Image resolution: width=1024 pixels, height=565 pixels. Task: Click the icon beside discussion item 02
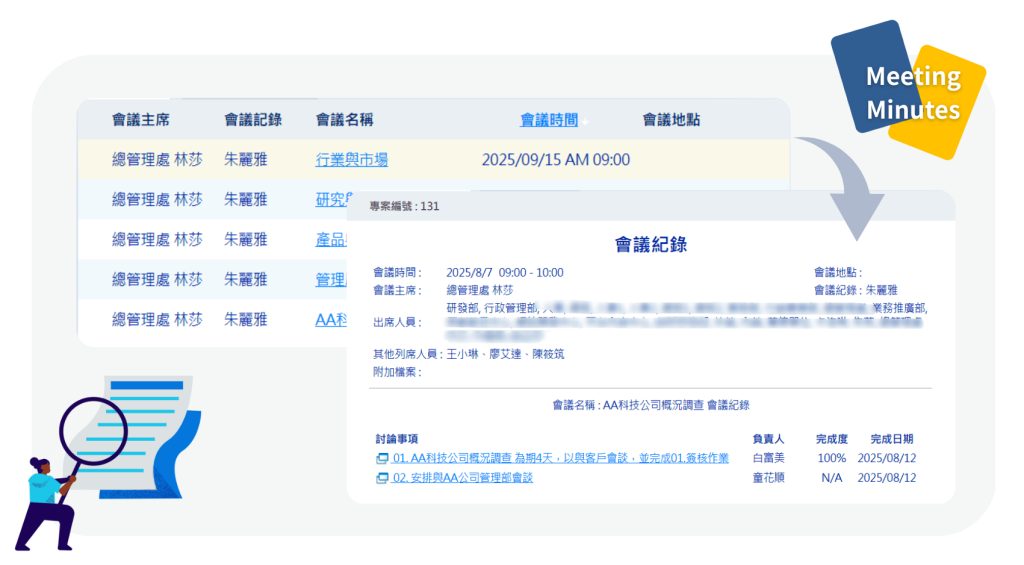point(381,478)
